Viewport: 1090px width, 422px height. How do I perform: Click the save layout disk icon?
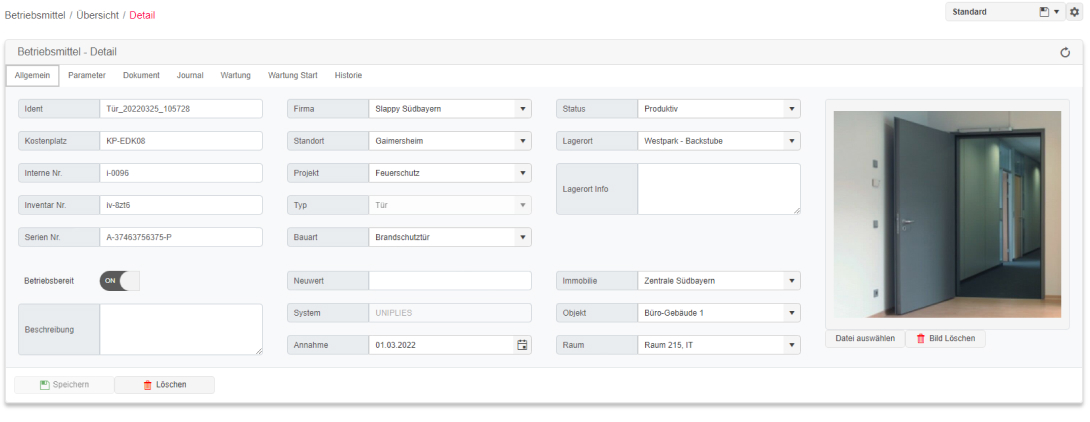coord(1043,12)
